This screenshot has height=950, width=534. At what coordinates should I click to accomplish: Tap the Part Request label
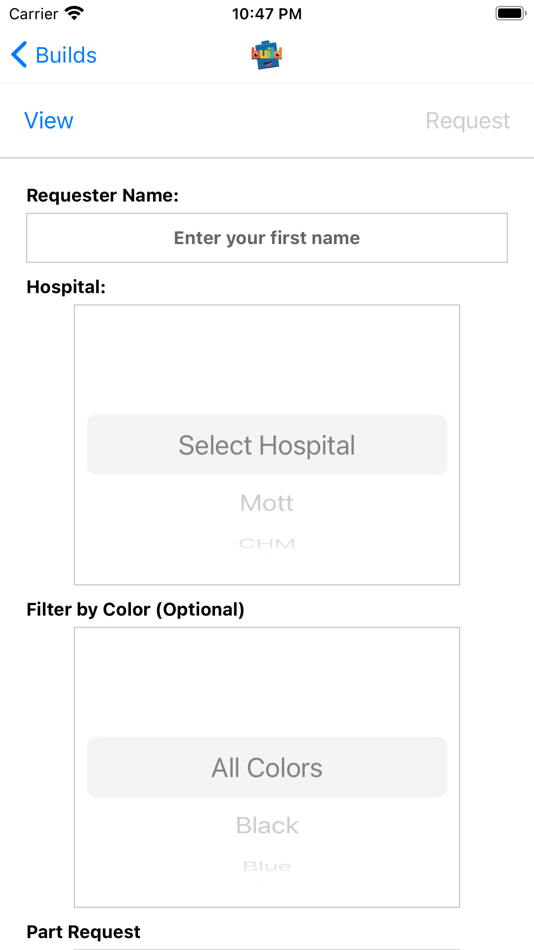84,931
